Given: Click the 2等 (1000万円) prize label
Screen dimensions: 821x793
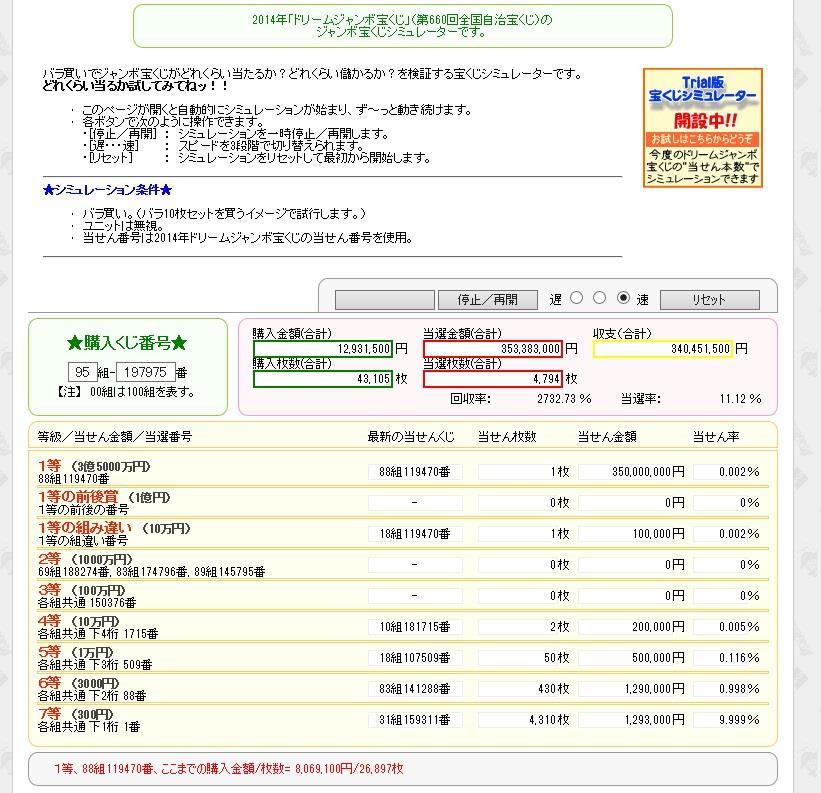Looking at the screenshot, I should [85, 559].
